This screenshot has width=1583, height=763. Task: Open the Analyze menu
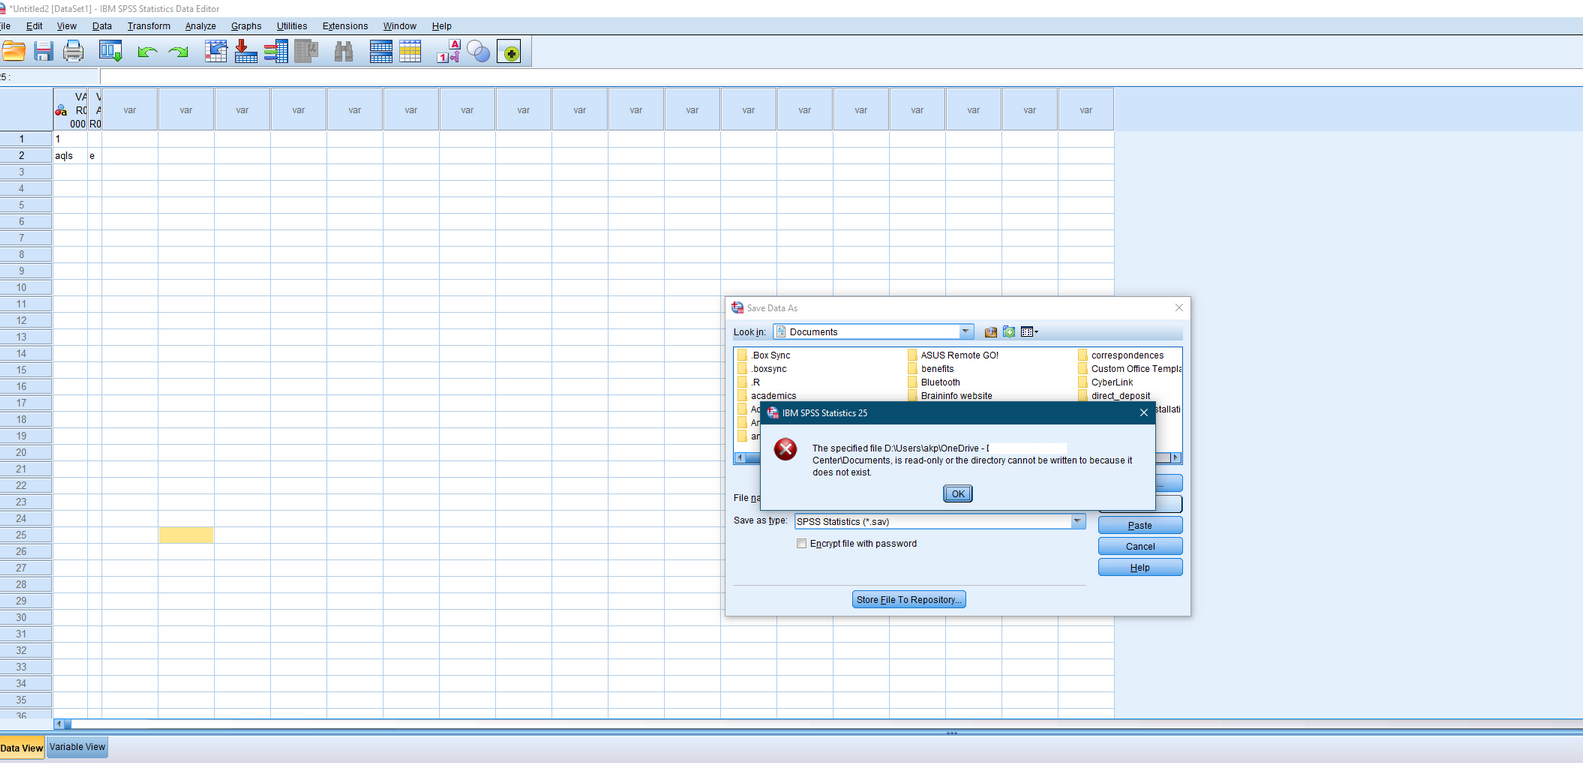coord(200,26)
